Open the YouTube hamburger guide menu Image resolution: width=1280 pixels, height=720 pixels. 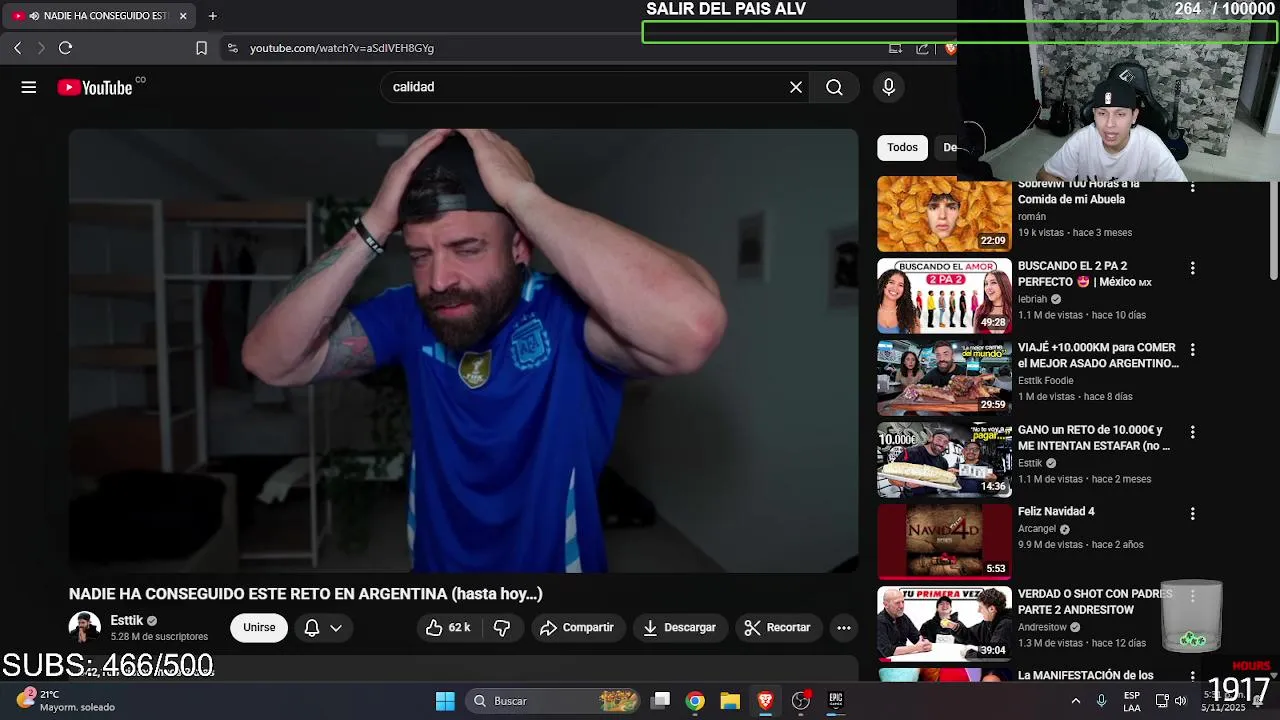click(29, 87)
